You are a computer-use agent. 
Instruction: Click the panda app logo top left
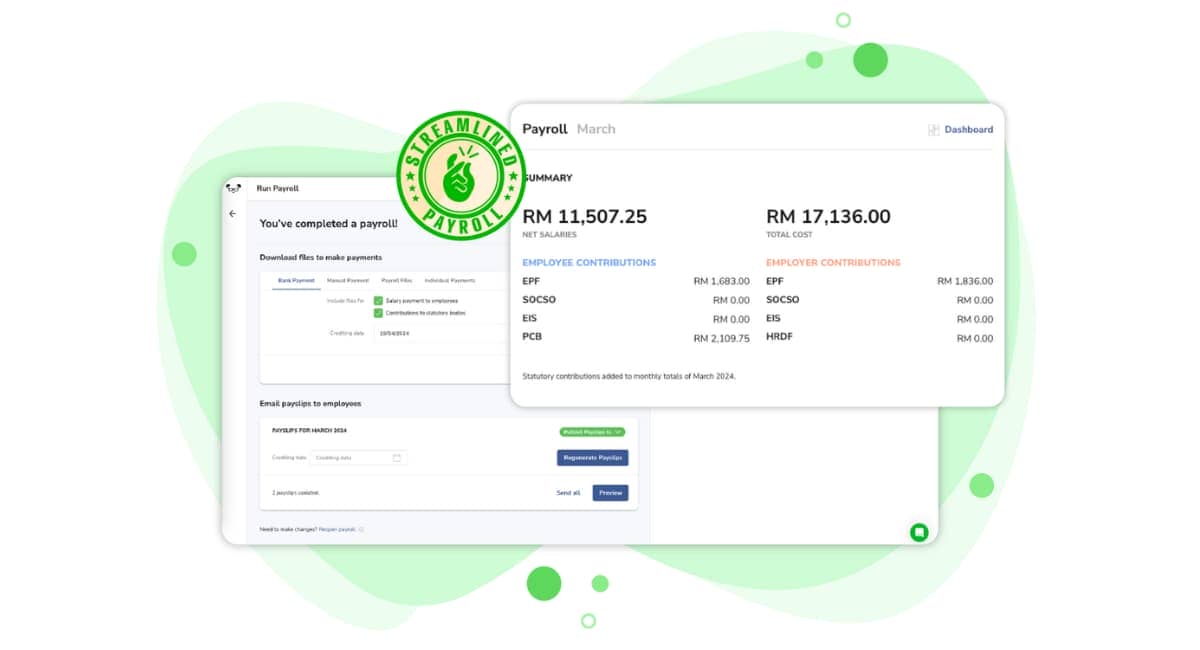pyautogui.click(x=233, y=188)
